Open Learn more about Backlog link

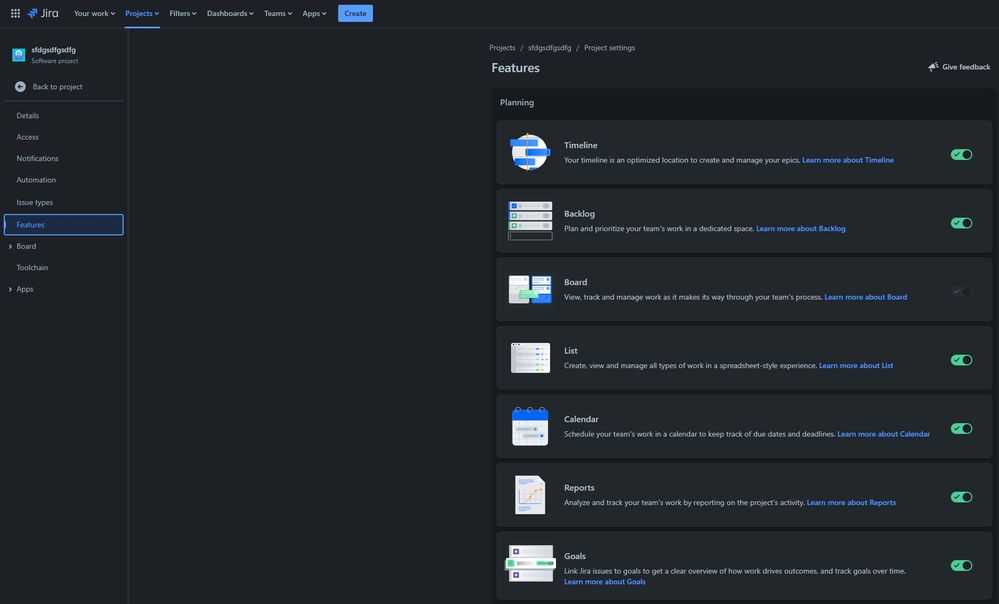point(801,229)
